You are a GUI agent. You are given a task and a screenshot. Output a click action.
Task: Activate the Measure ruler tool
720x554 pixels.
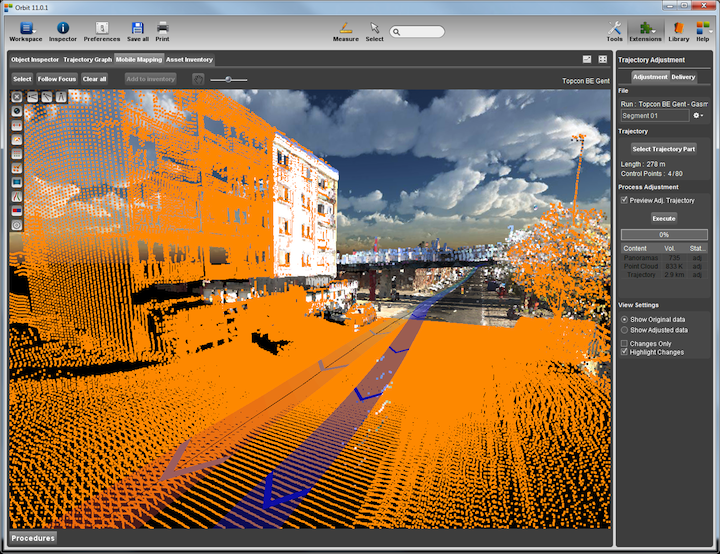(x=345, y=28)
